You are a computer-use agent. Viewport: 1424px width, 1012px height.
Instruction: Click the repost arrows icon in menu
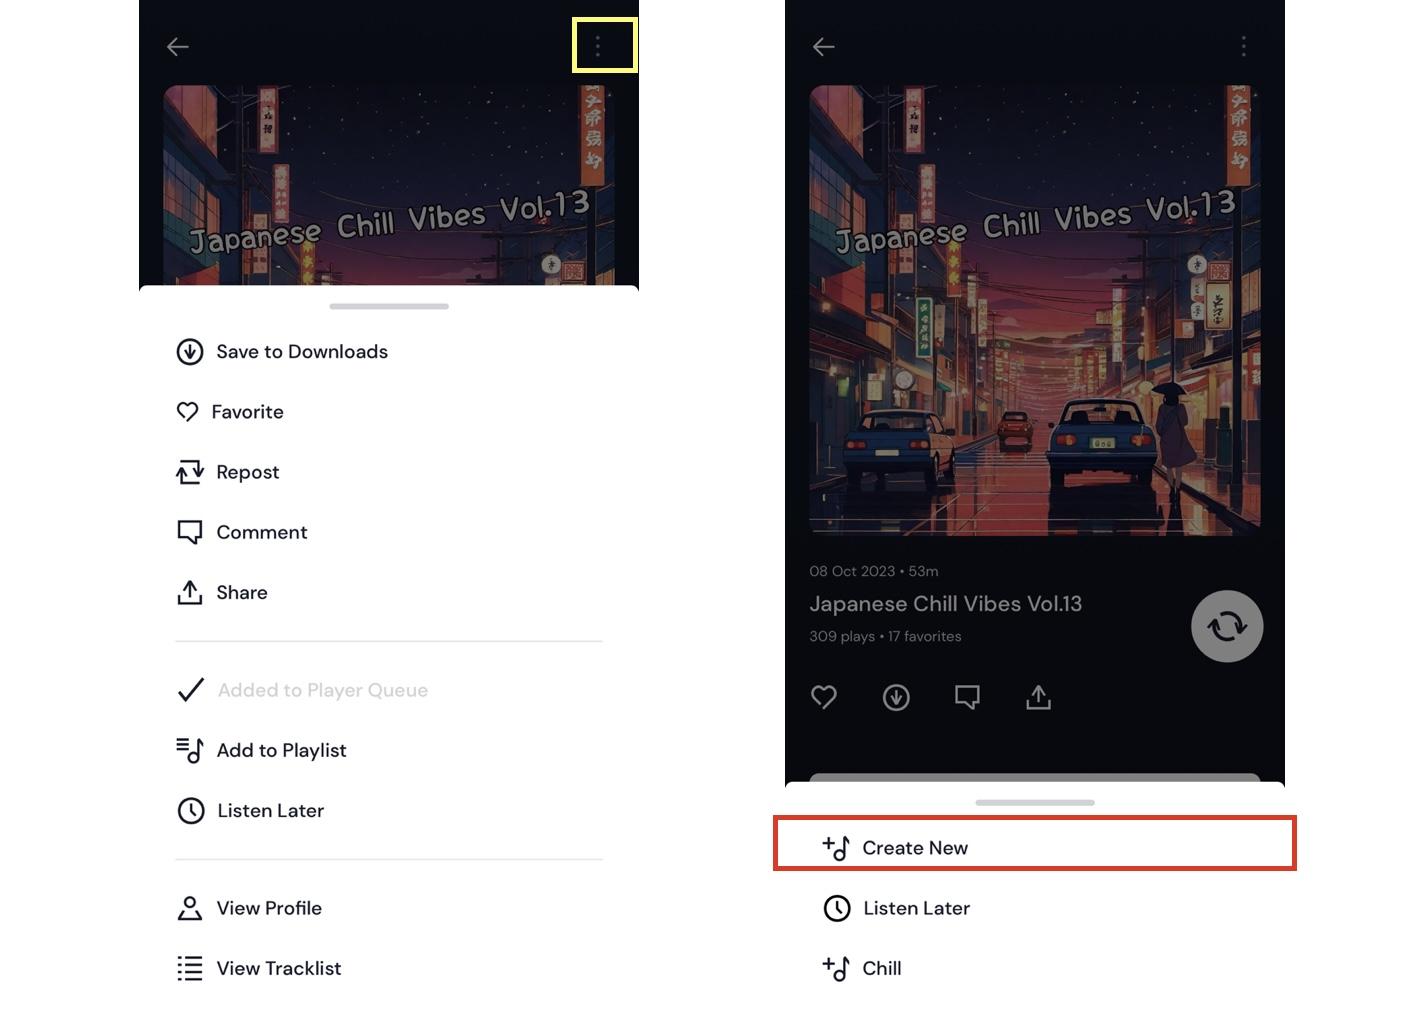(x=190, y=472)
